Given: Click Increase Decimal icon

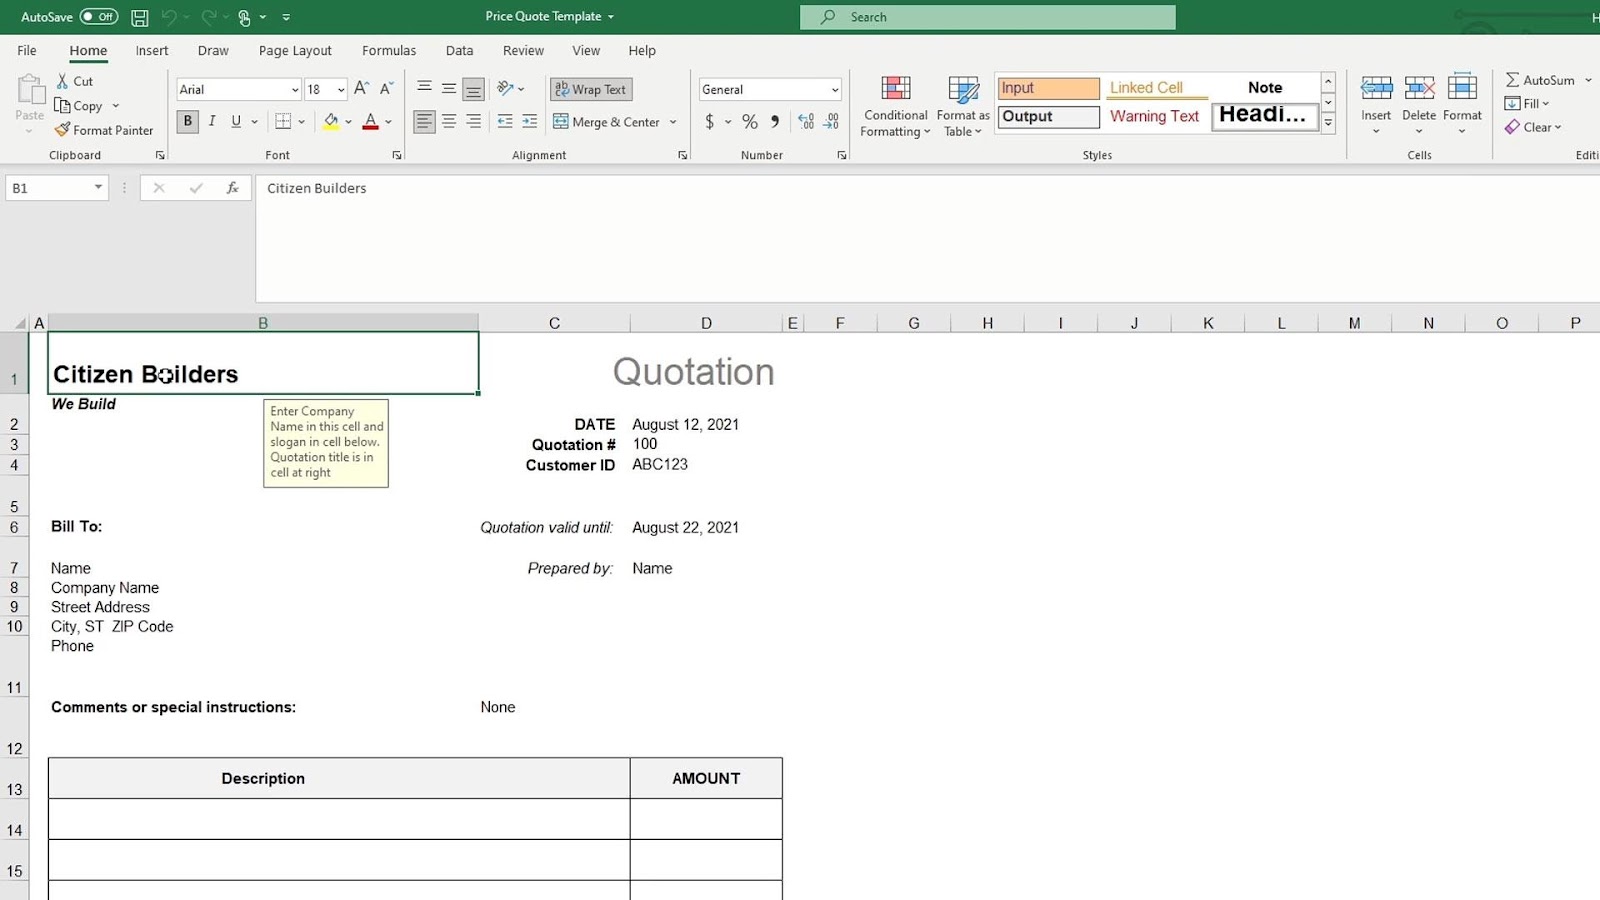Looking at the screenshot, I should coord(806,122).
